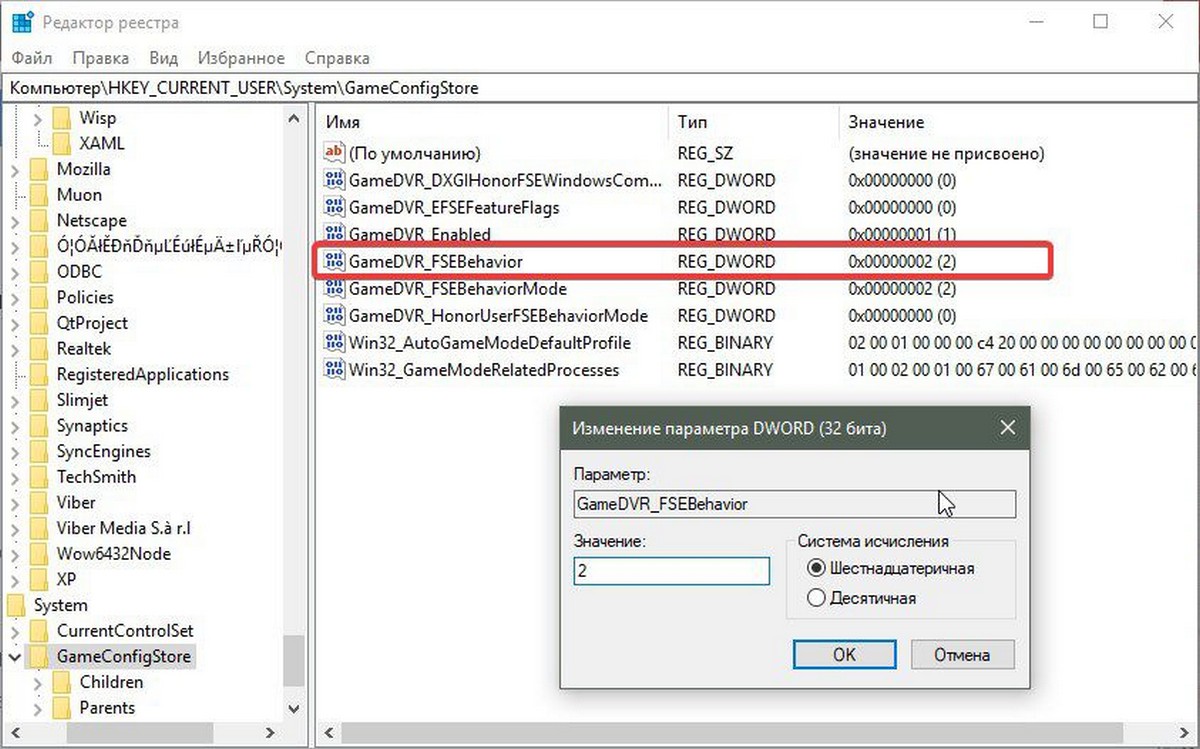Expand the Children subkey
This screenshot has height=749, width=1200.
(x=38, y=683)
